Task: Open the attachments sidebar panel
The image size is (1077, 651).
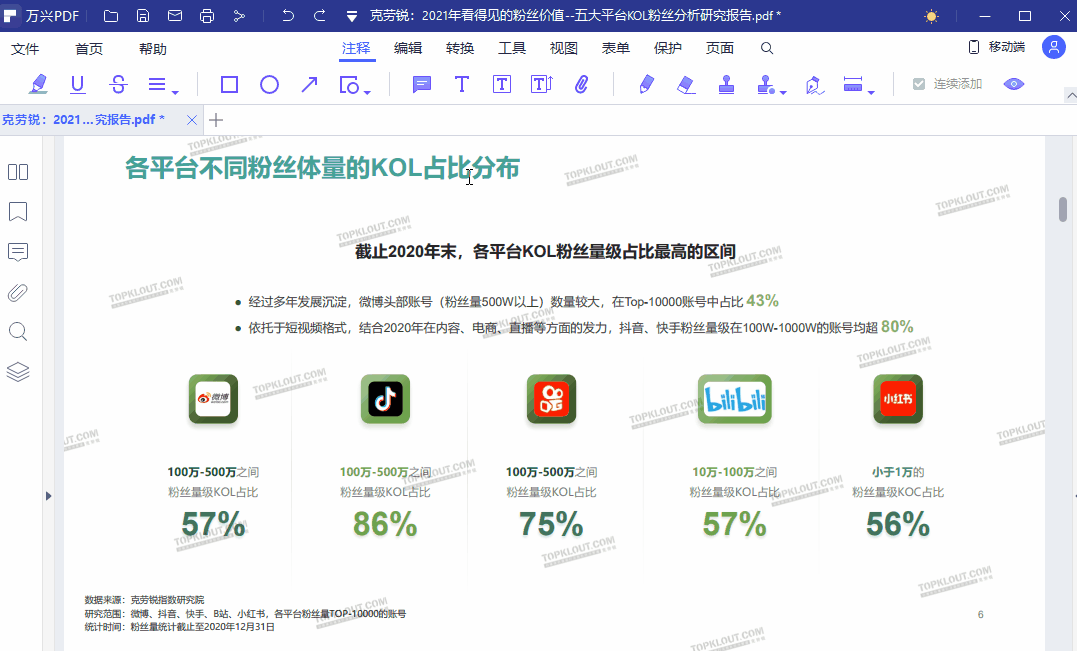Action: pyautogui.click(x=18, y=293)
